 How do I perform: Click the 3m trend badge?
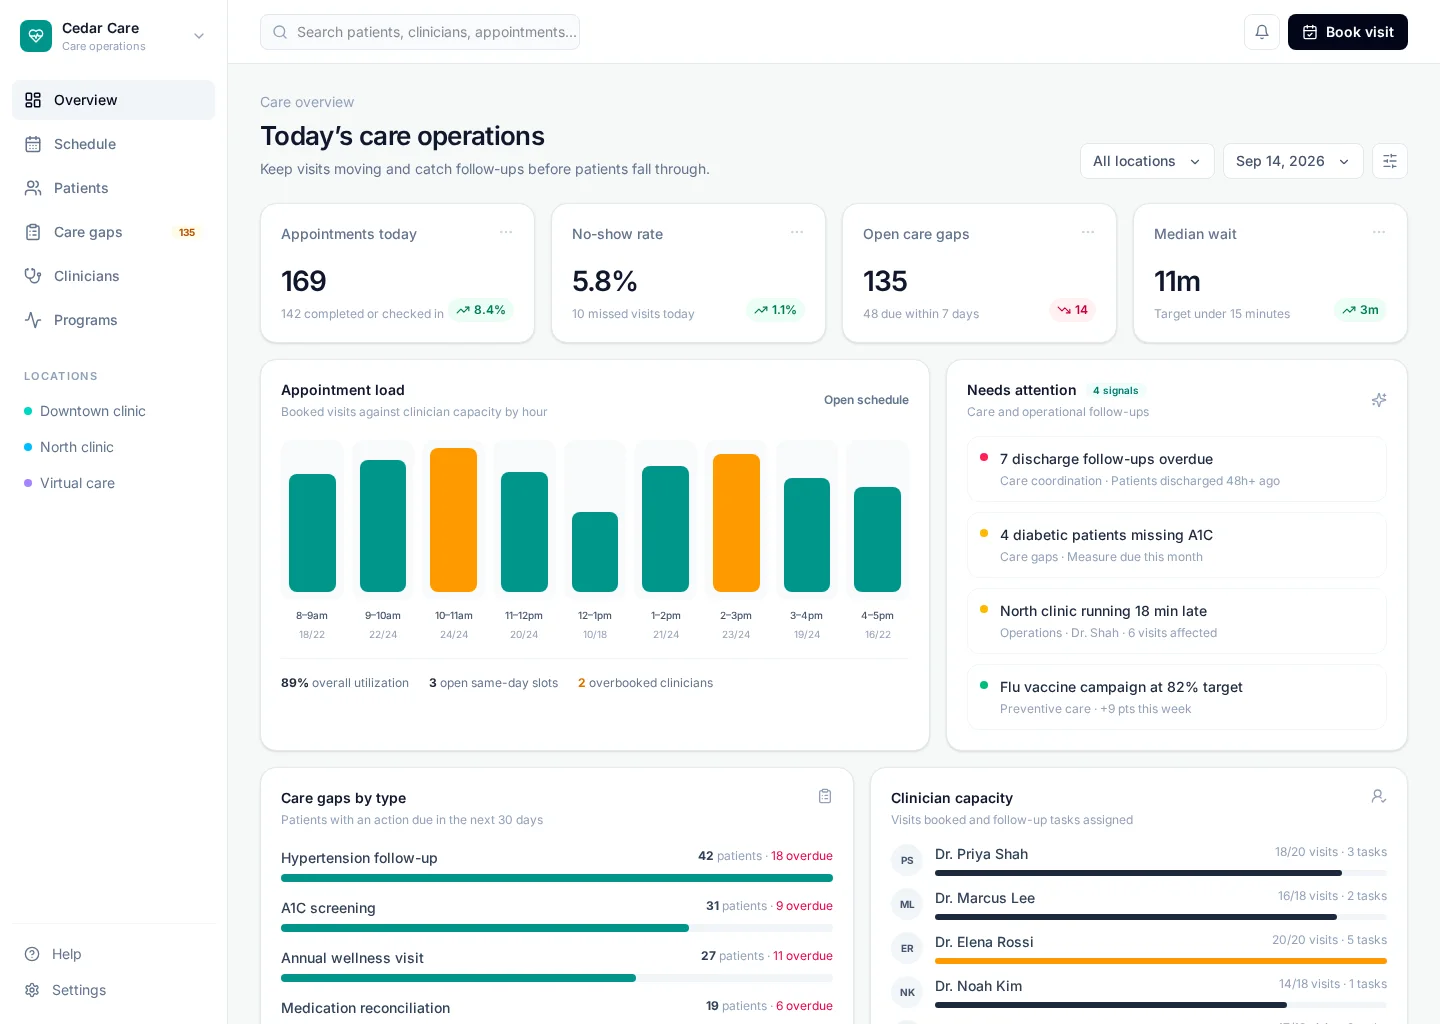[1360, 310]
